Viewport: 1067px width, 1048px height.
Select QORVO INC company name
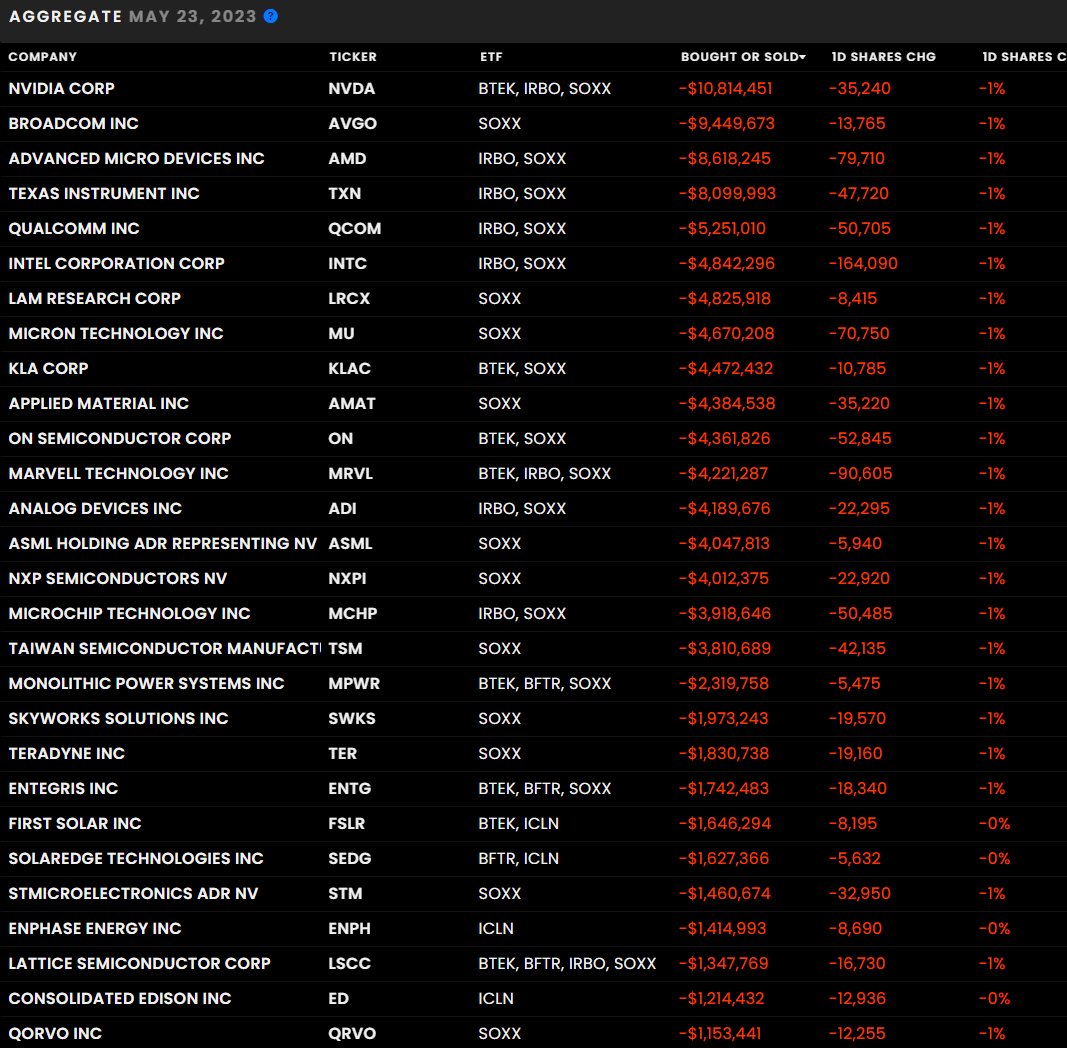coord(55,1034)
